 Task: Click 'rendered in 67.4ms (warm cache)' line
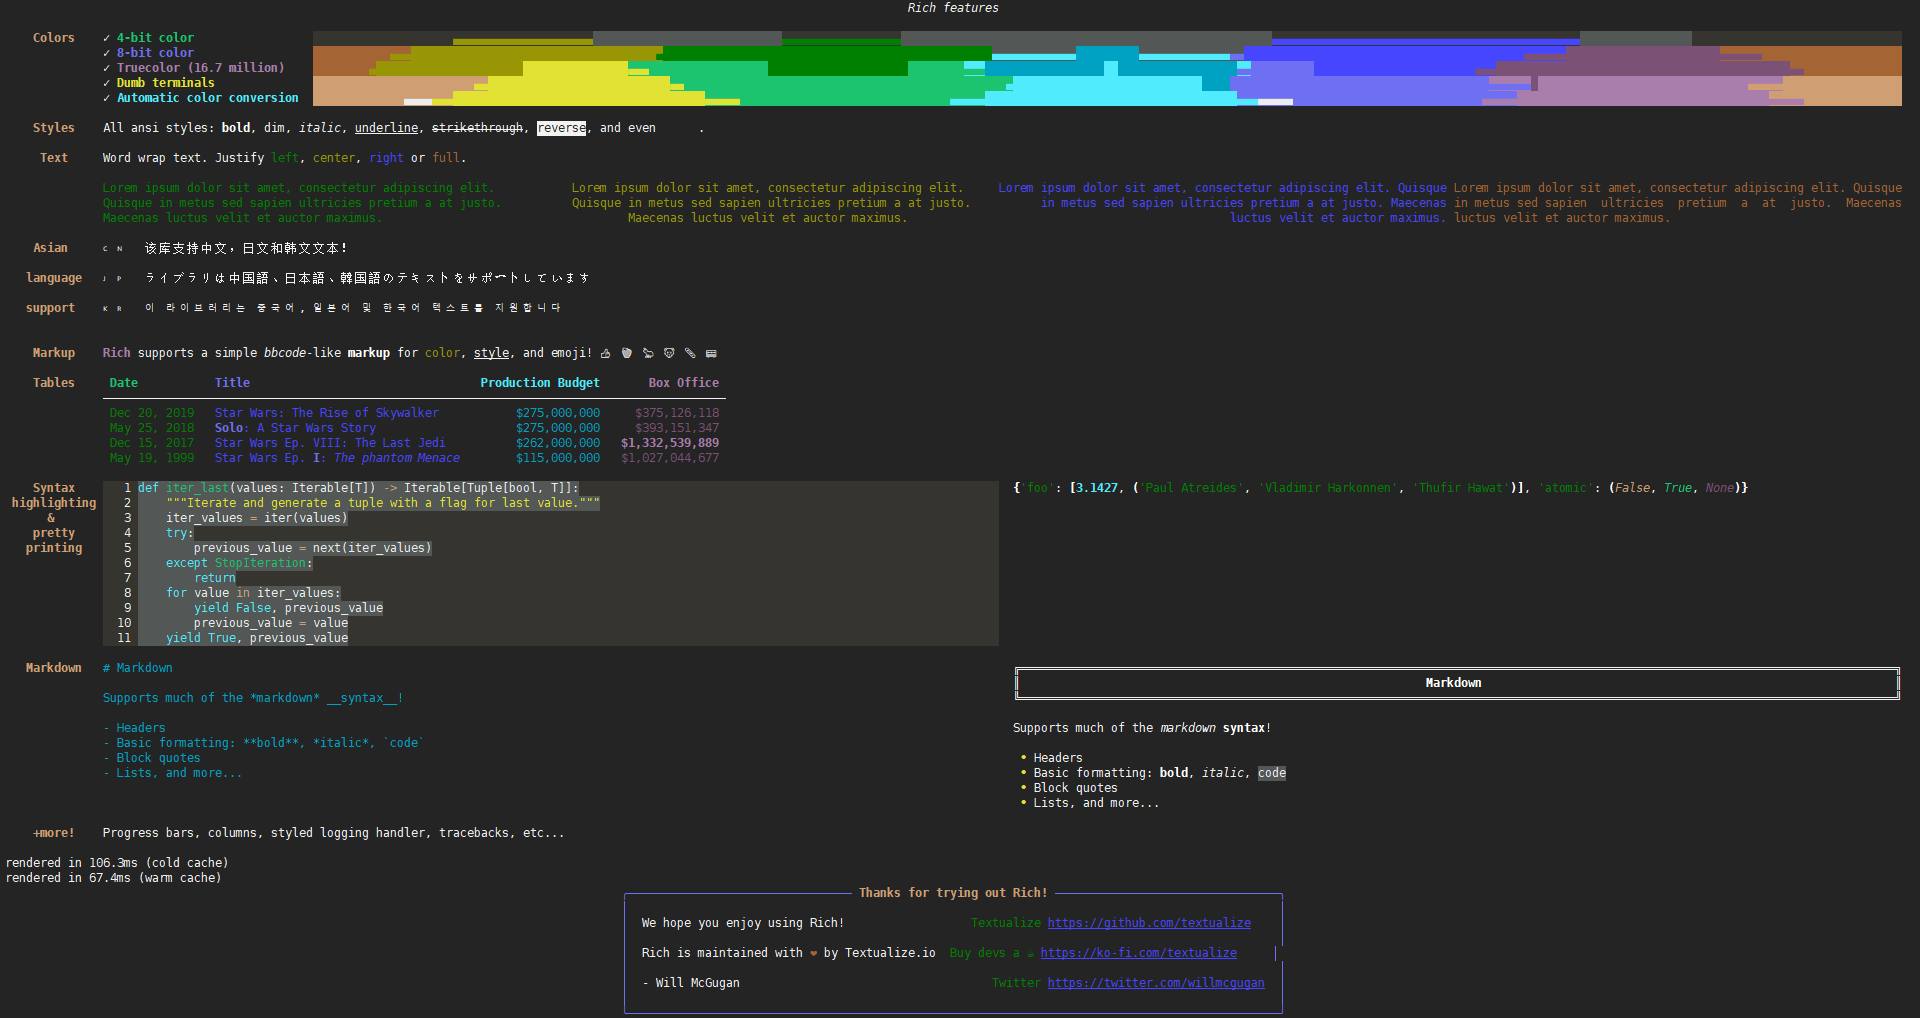[x=113, y=878]
